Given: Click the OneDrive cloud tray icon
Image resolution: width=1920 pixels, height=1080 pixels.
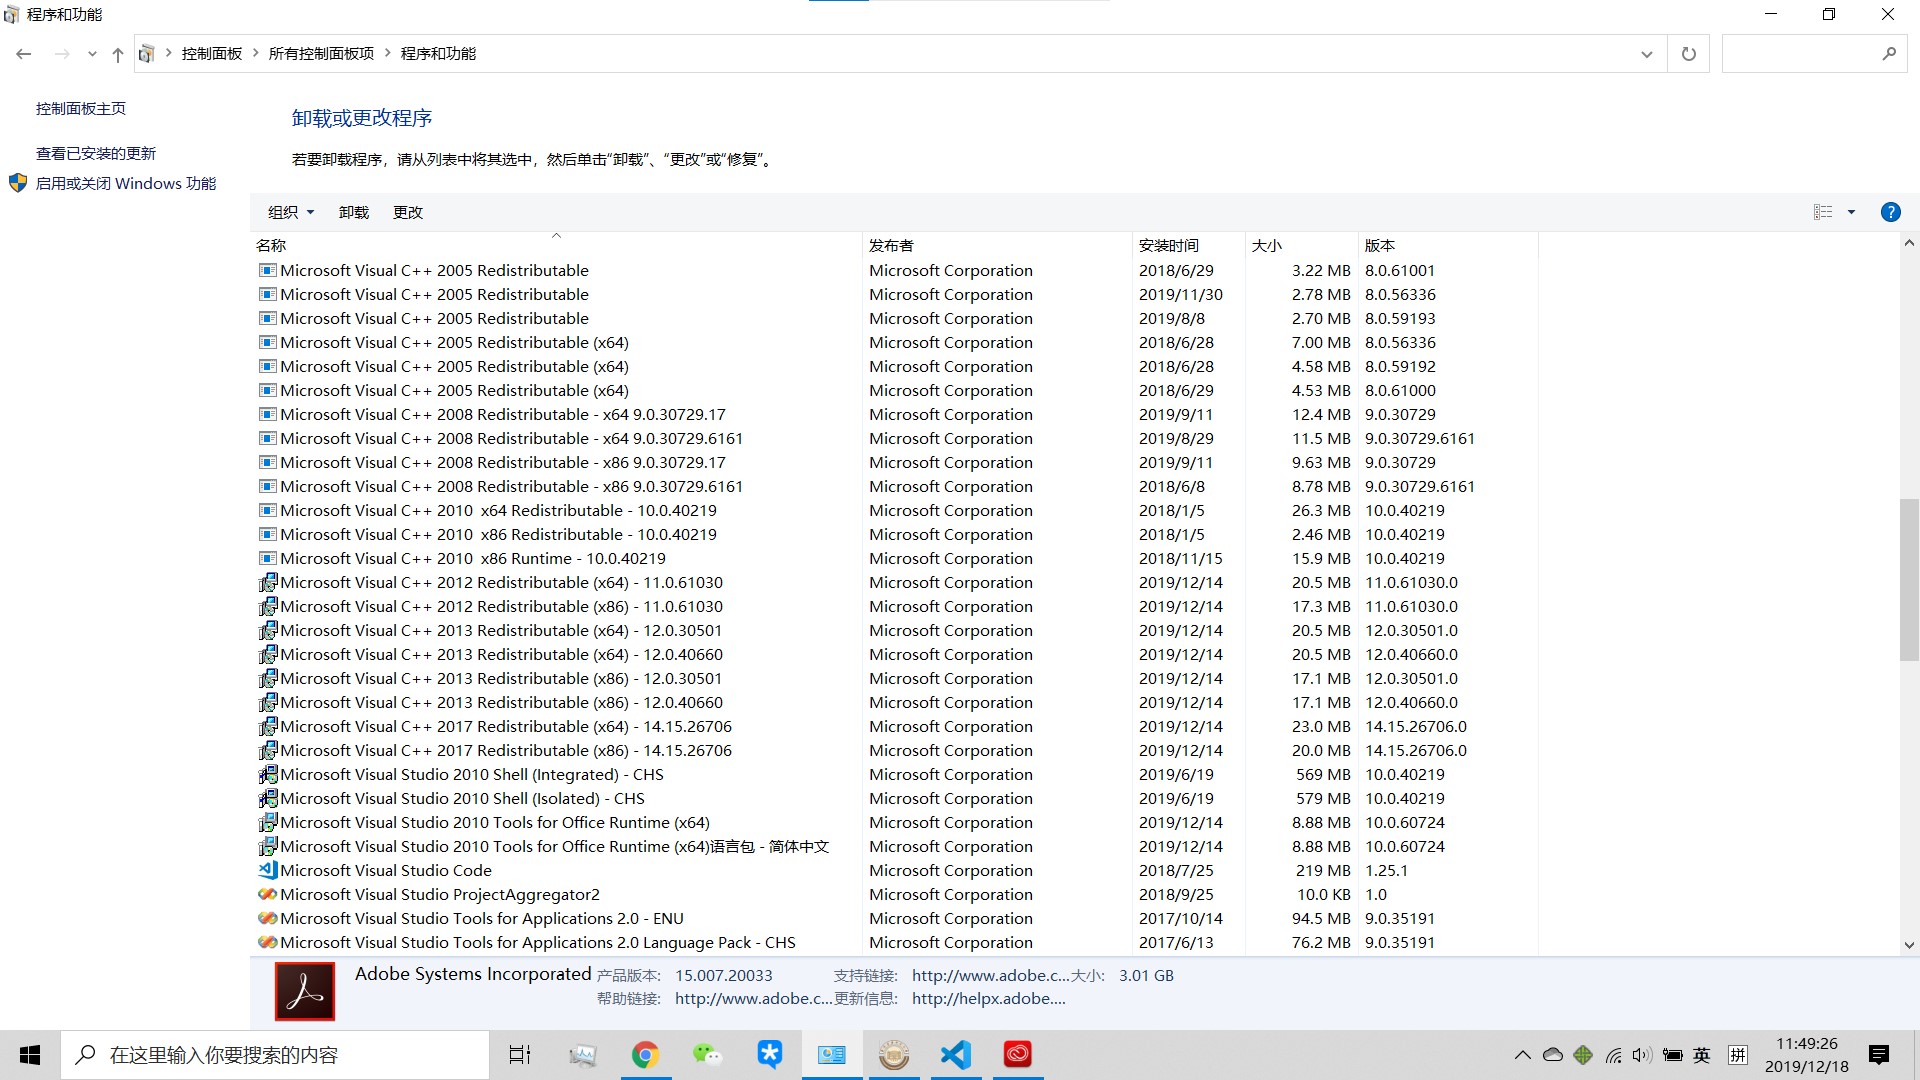Looking at the screenshot, I should 1553,1055.
